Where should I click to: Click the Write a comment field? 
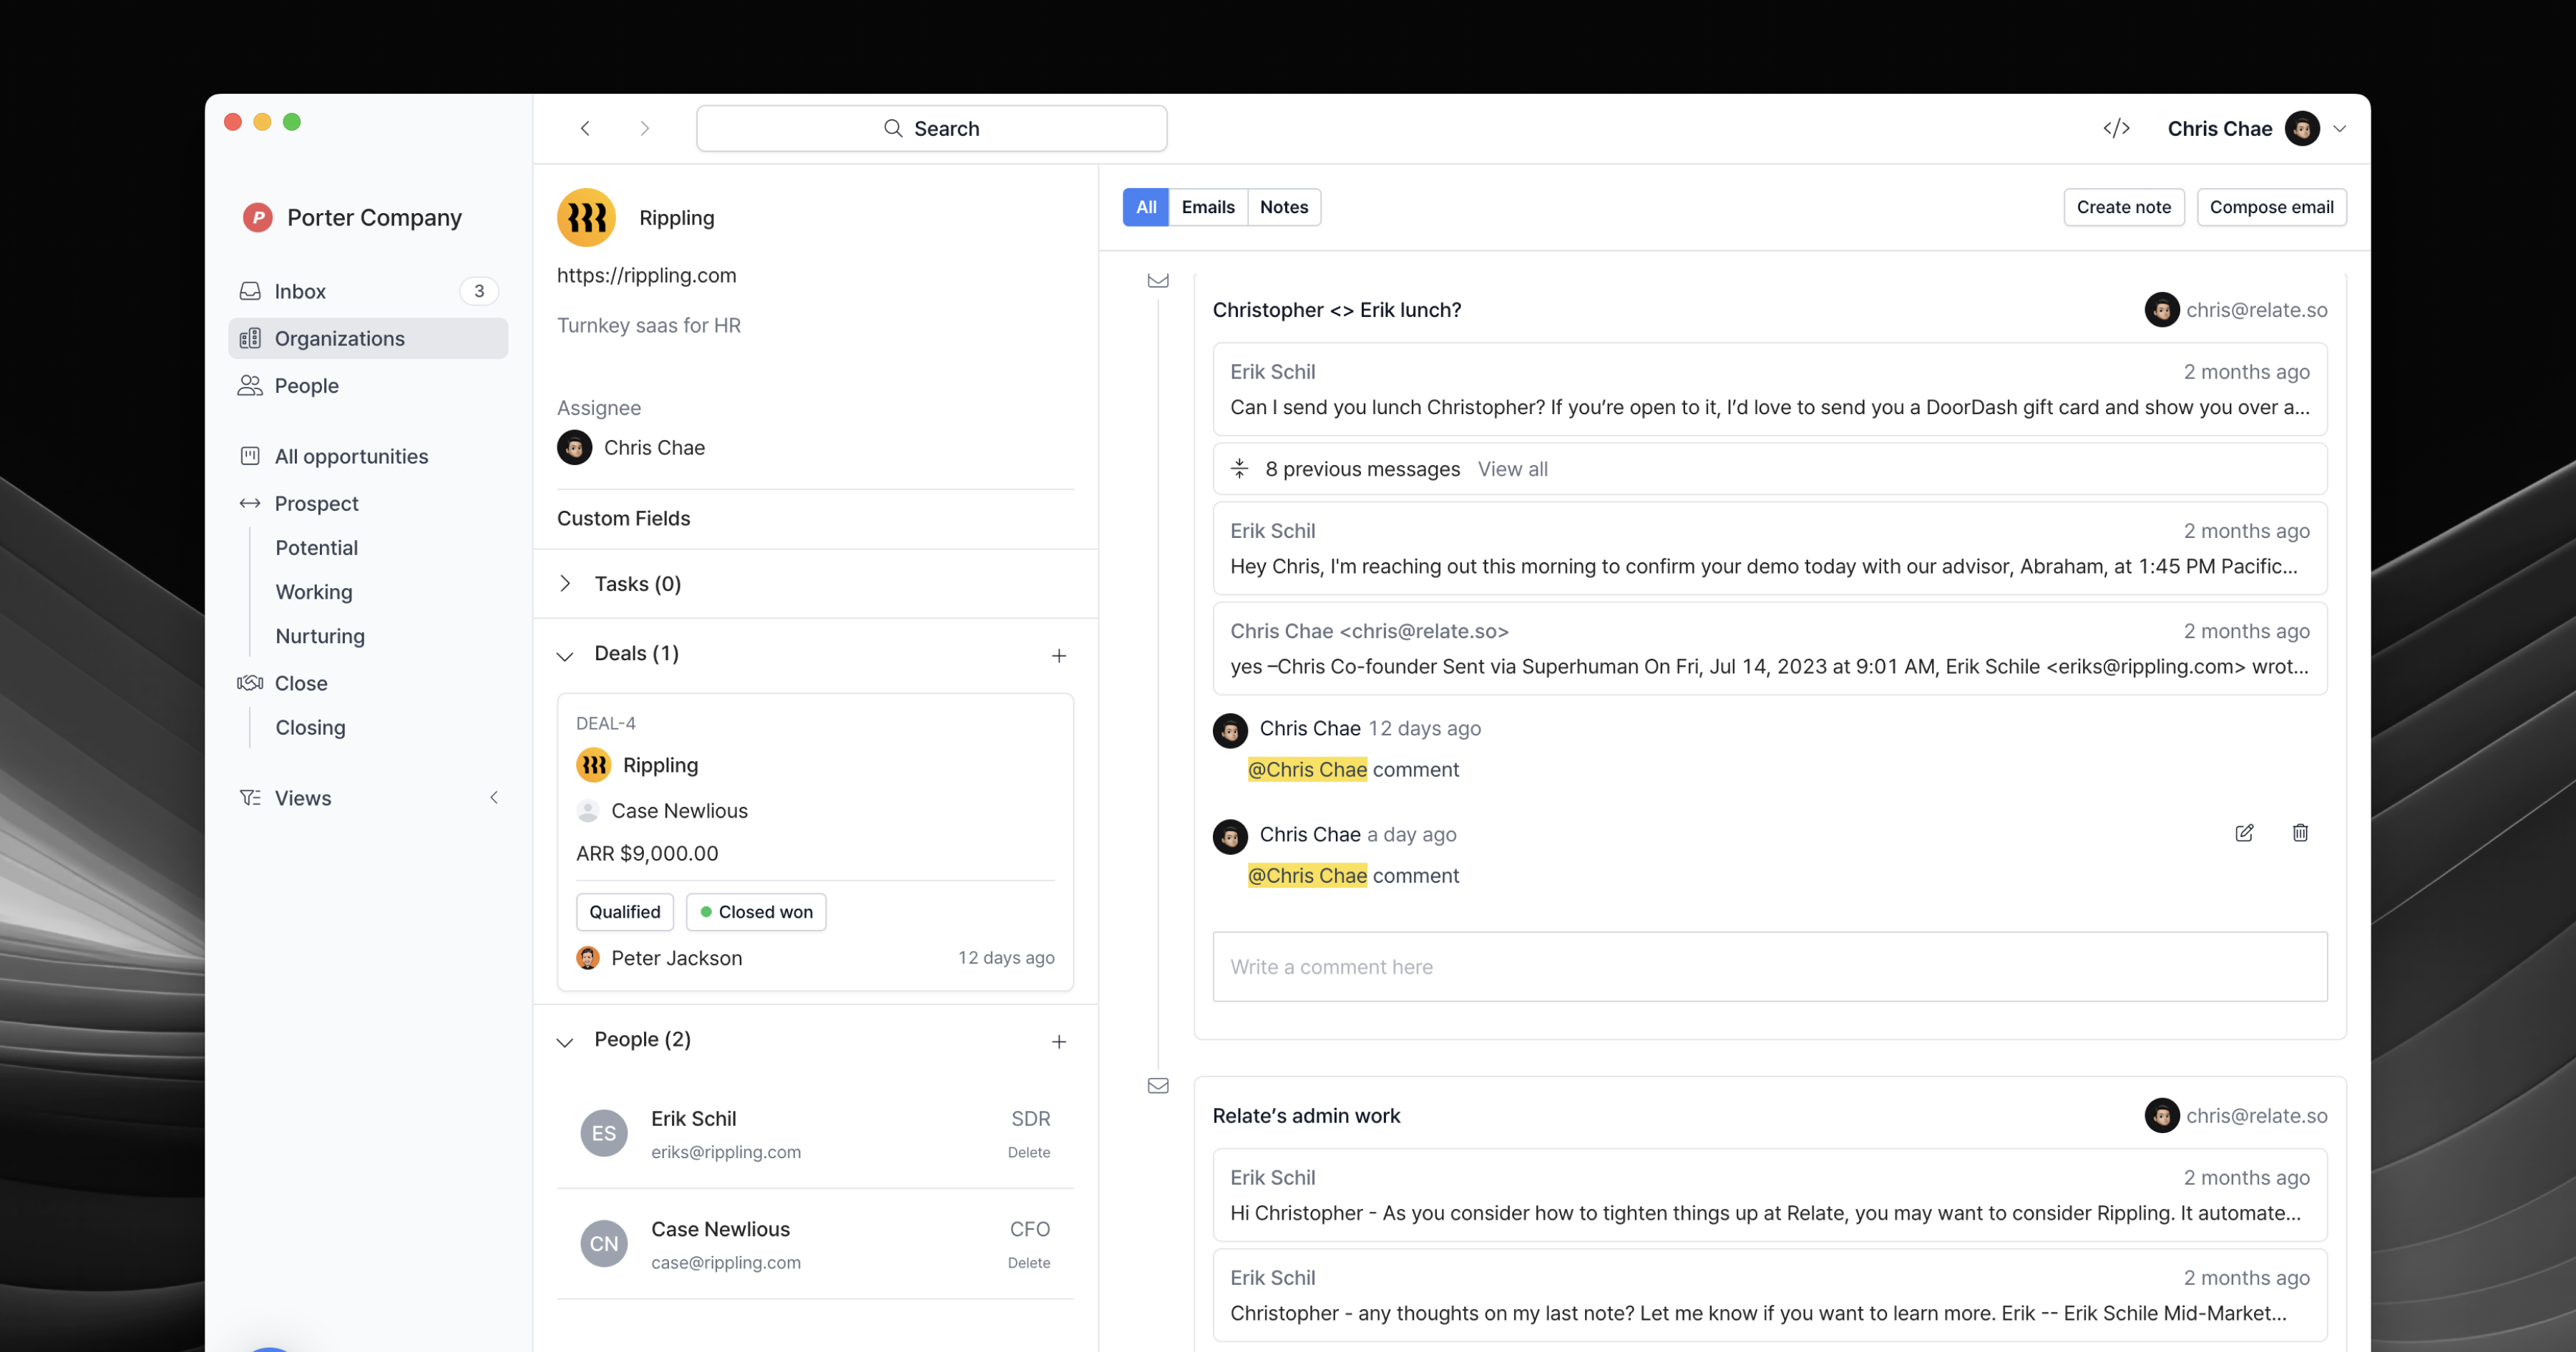click(x=1769, y=967)
